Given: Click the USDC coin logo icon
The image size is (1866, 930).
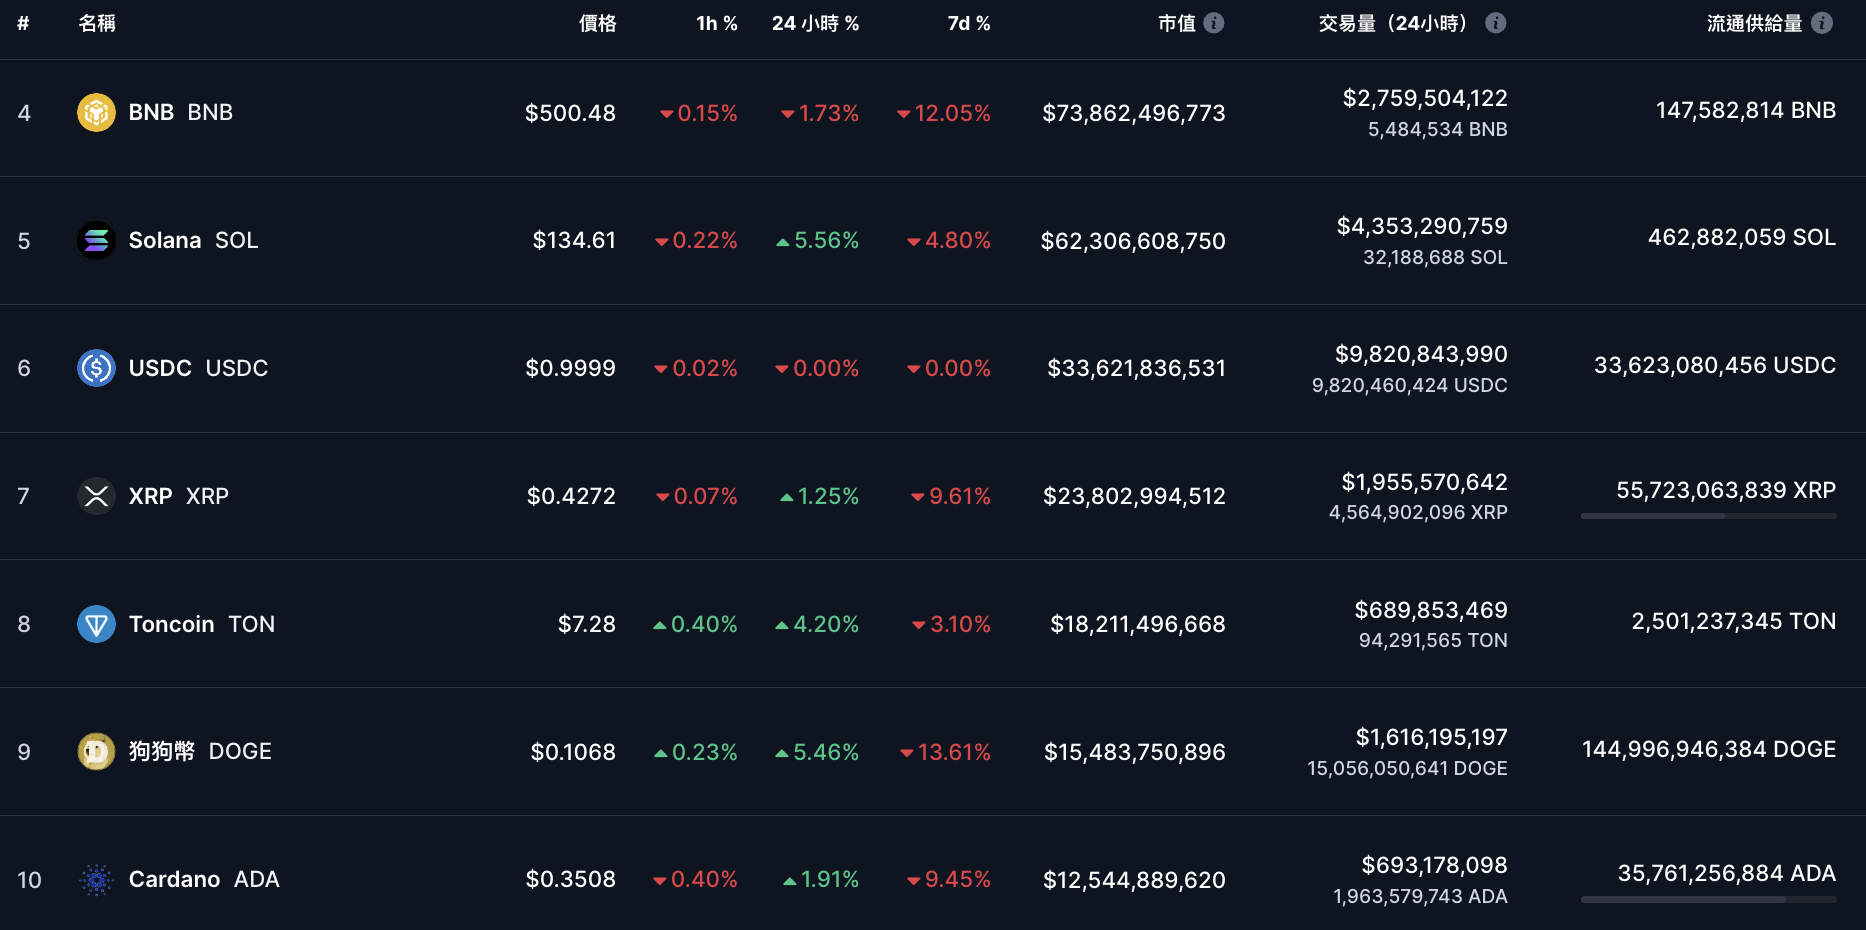Looking at the screenshot, I should (x=96, y=368).
